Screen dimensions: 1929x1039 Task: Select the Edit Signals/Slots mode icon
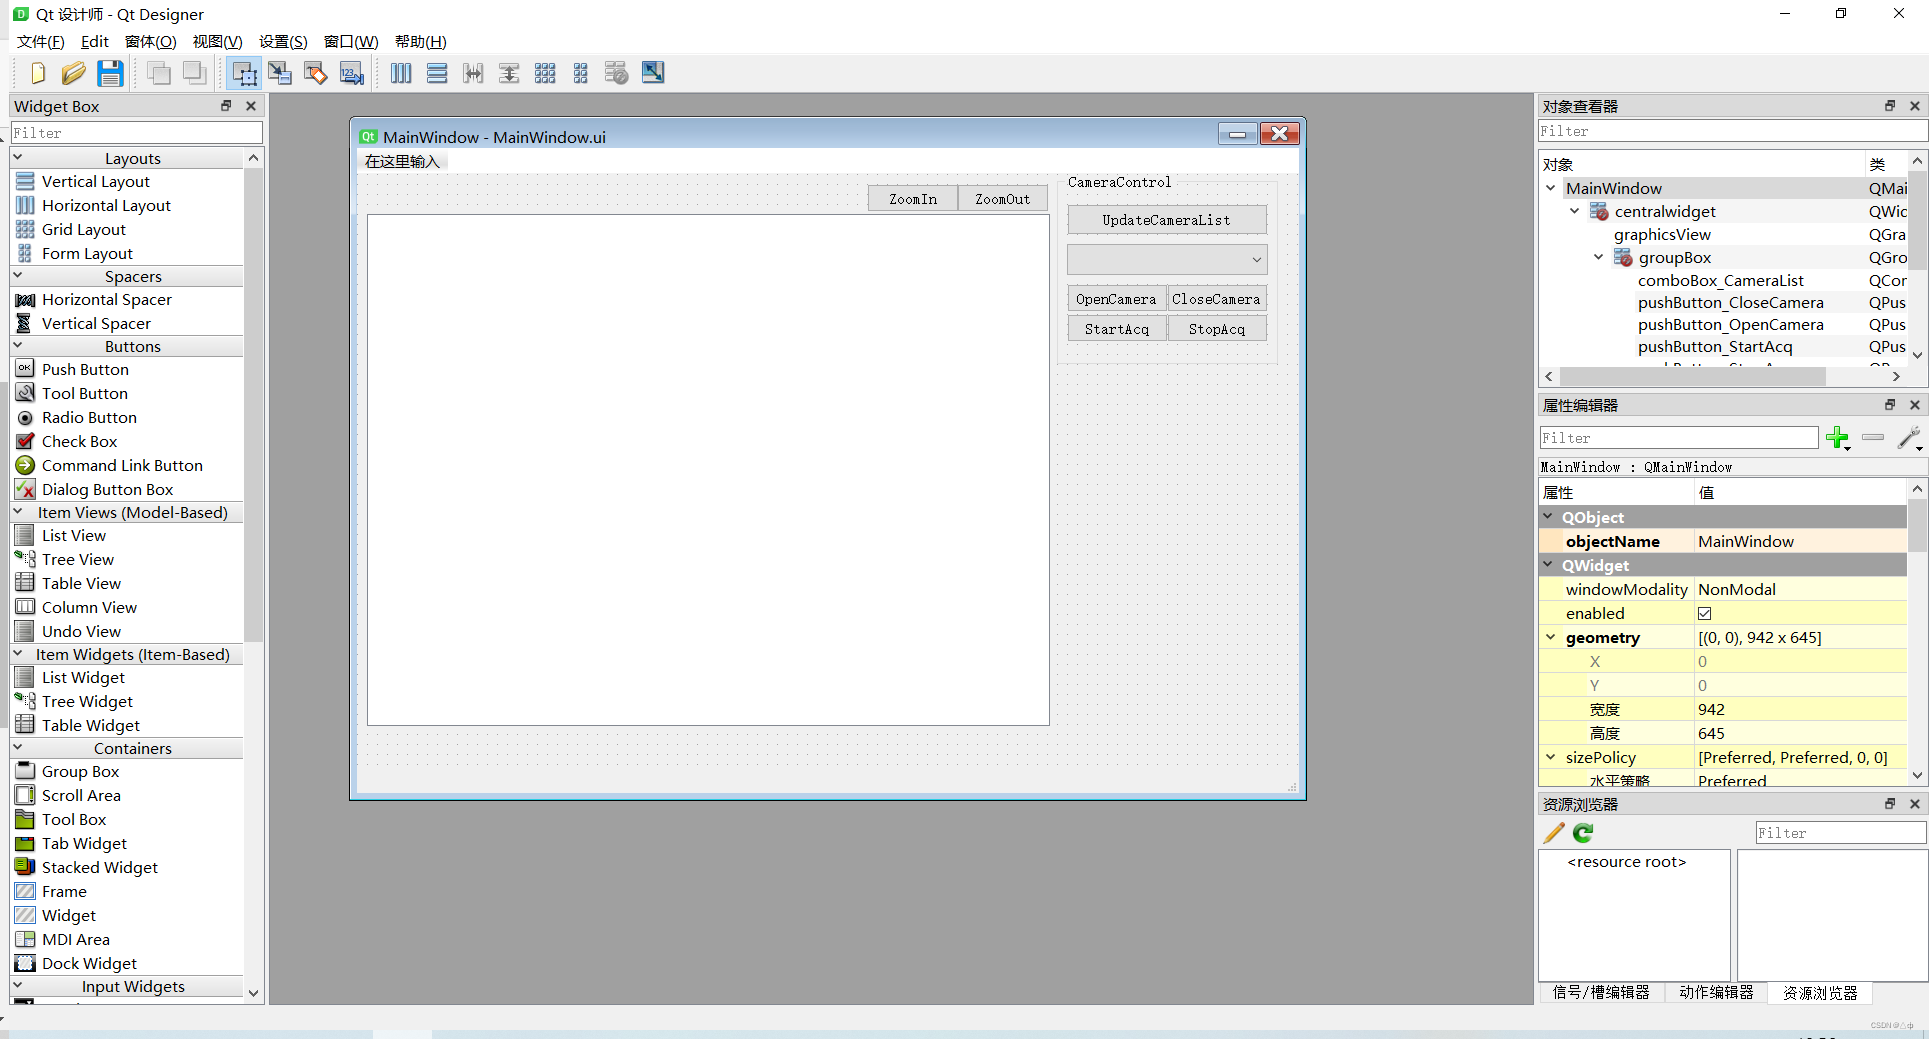point(280,73)
